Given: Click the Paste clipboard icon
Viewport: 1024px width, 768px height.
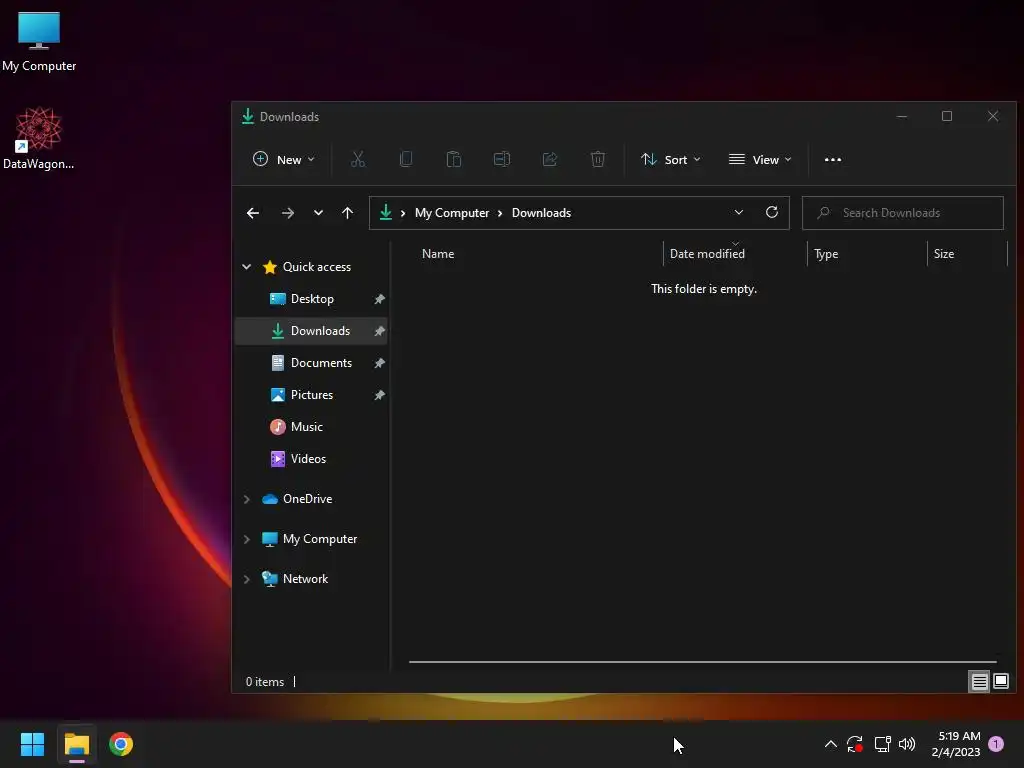Looking at the screenshot, I should pos(454,159).
